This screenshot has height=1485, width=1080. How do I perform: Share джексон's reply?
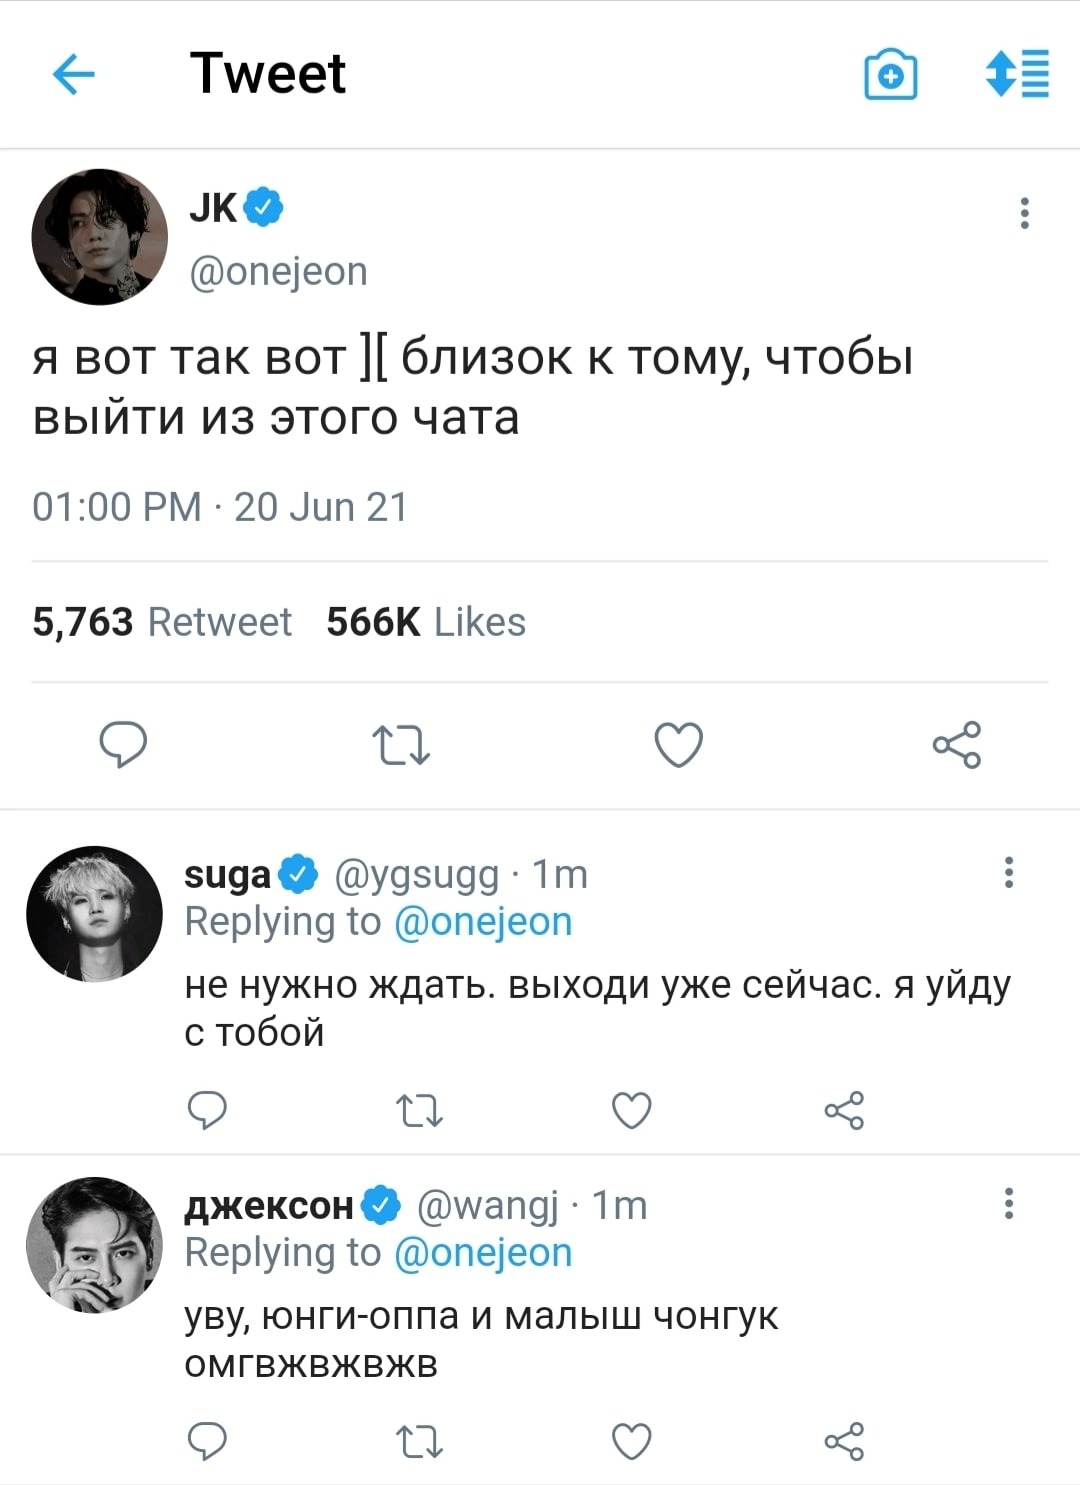[x=844, y=1441]
